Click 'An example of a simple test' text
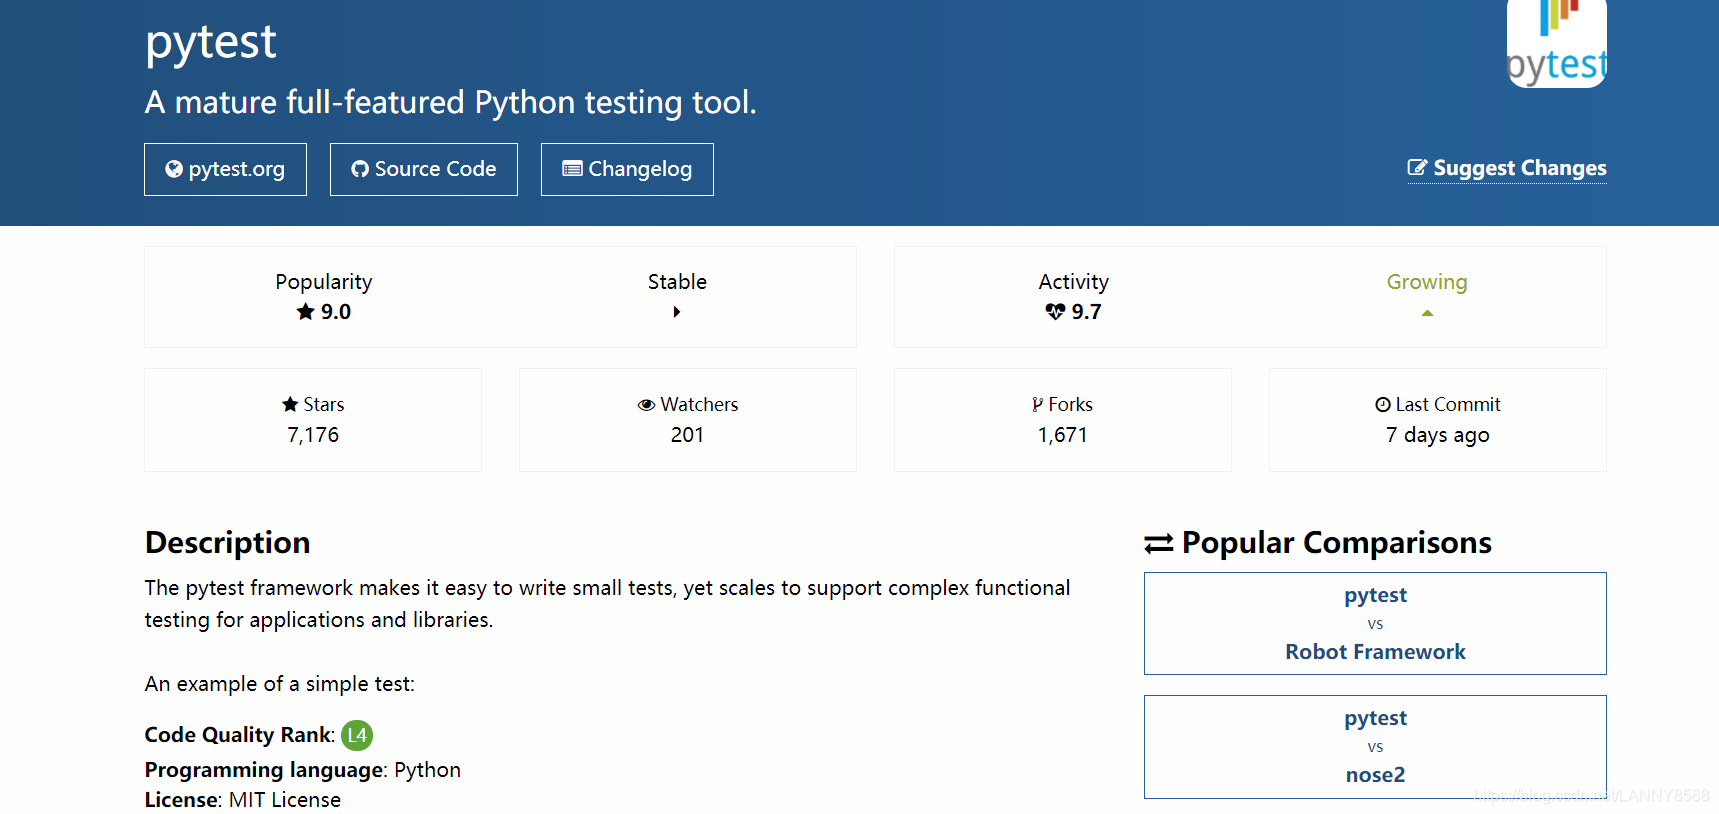 click(279, 684)
